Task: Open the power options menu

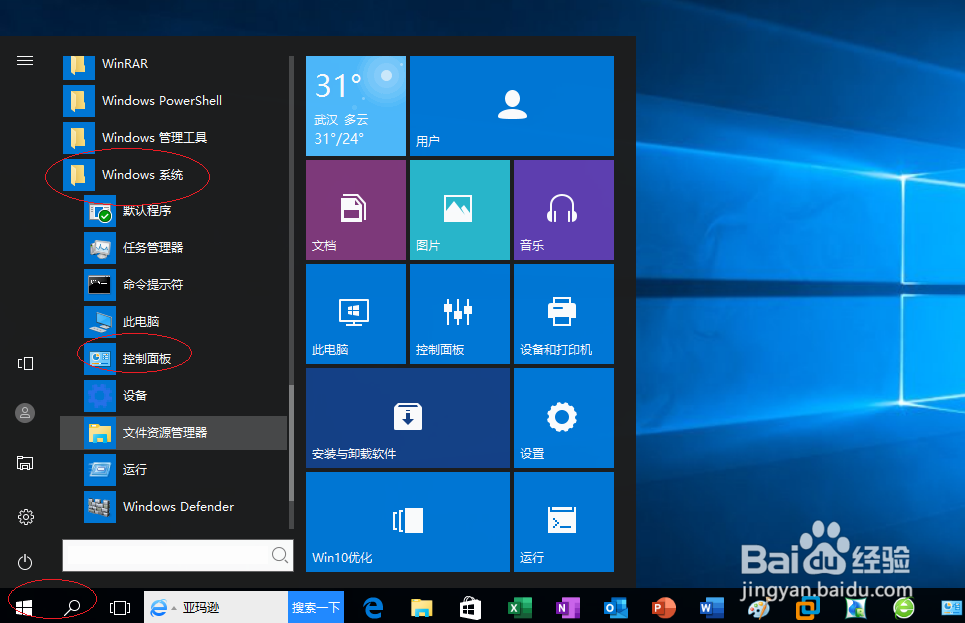Action: coord(25,562)
